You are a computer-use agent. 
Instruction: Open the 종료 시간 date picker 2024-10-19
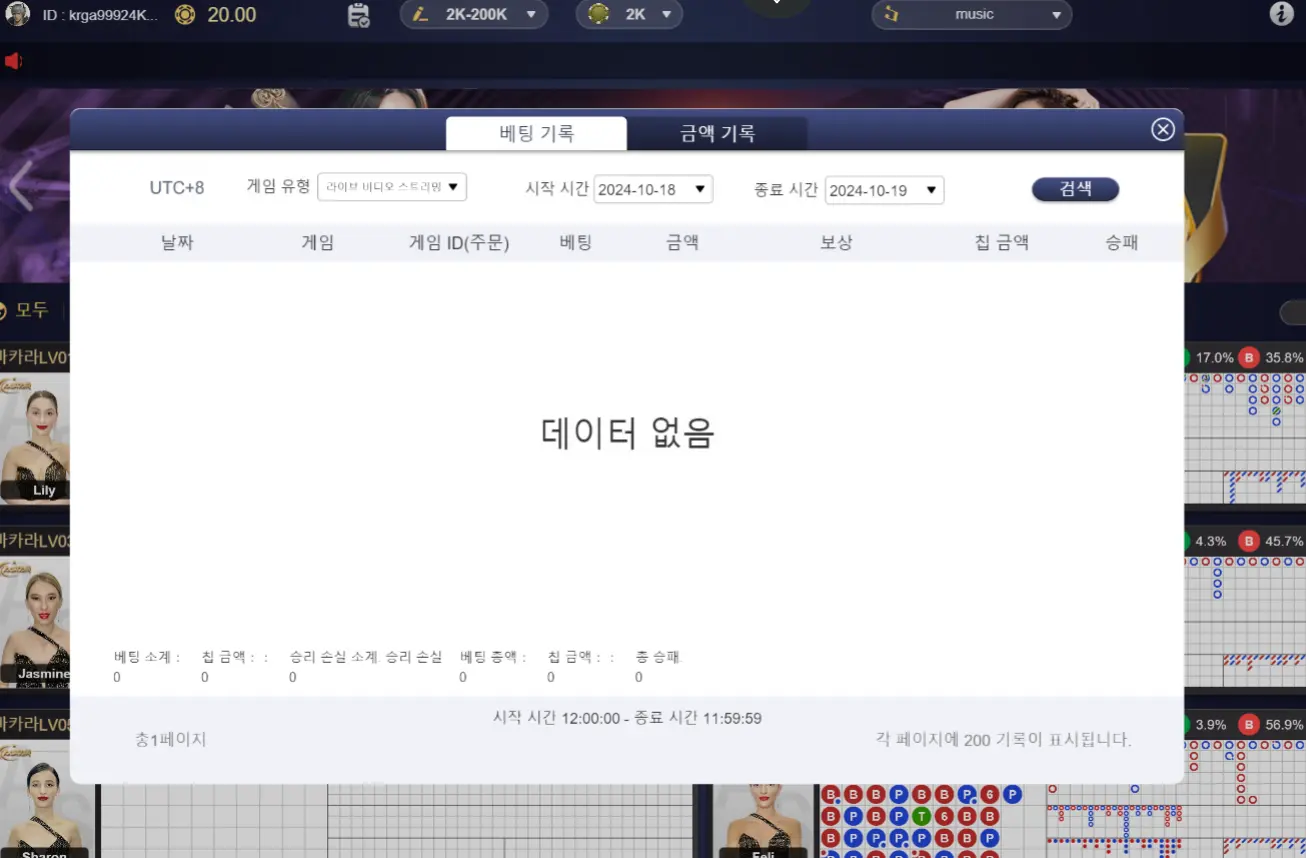coord(884,190)
